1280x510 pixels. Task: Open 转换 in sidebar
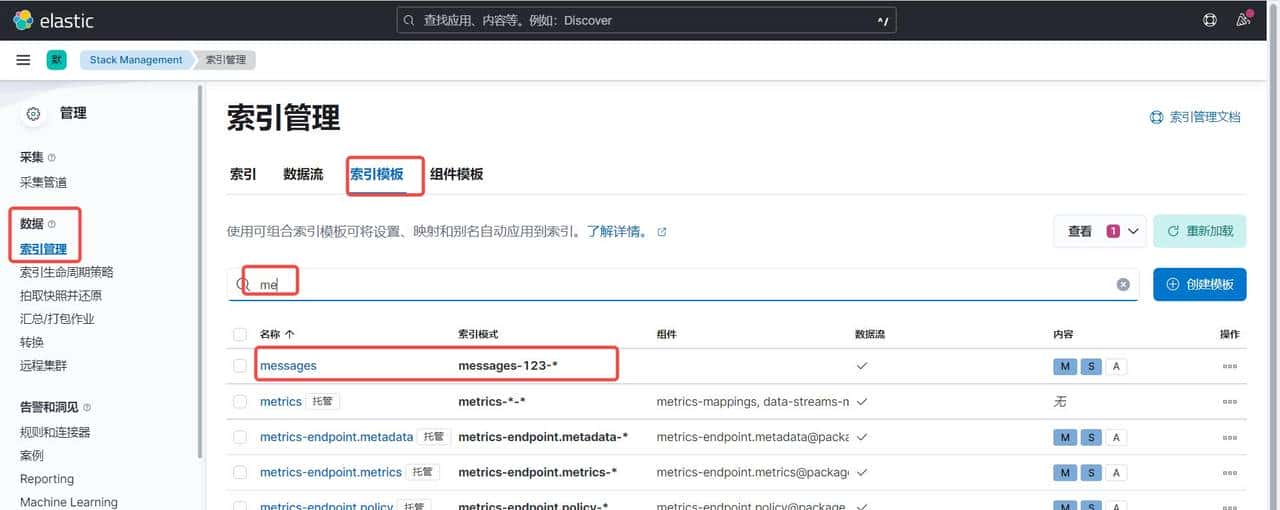pyautogui.click(x=32, y=342)
